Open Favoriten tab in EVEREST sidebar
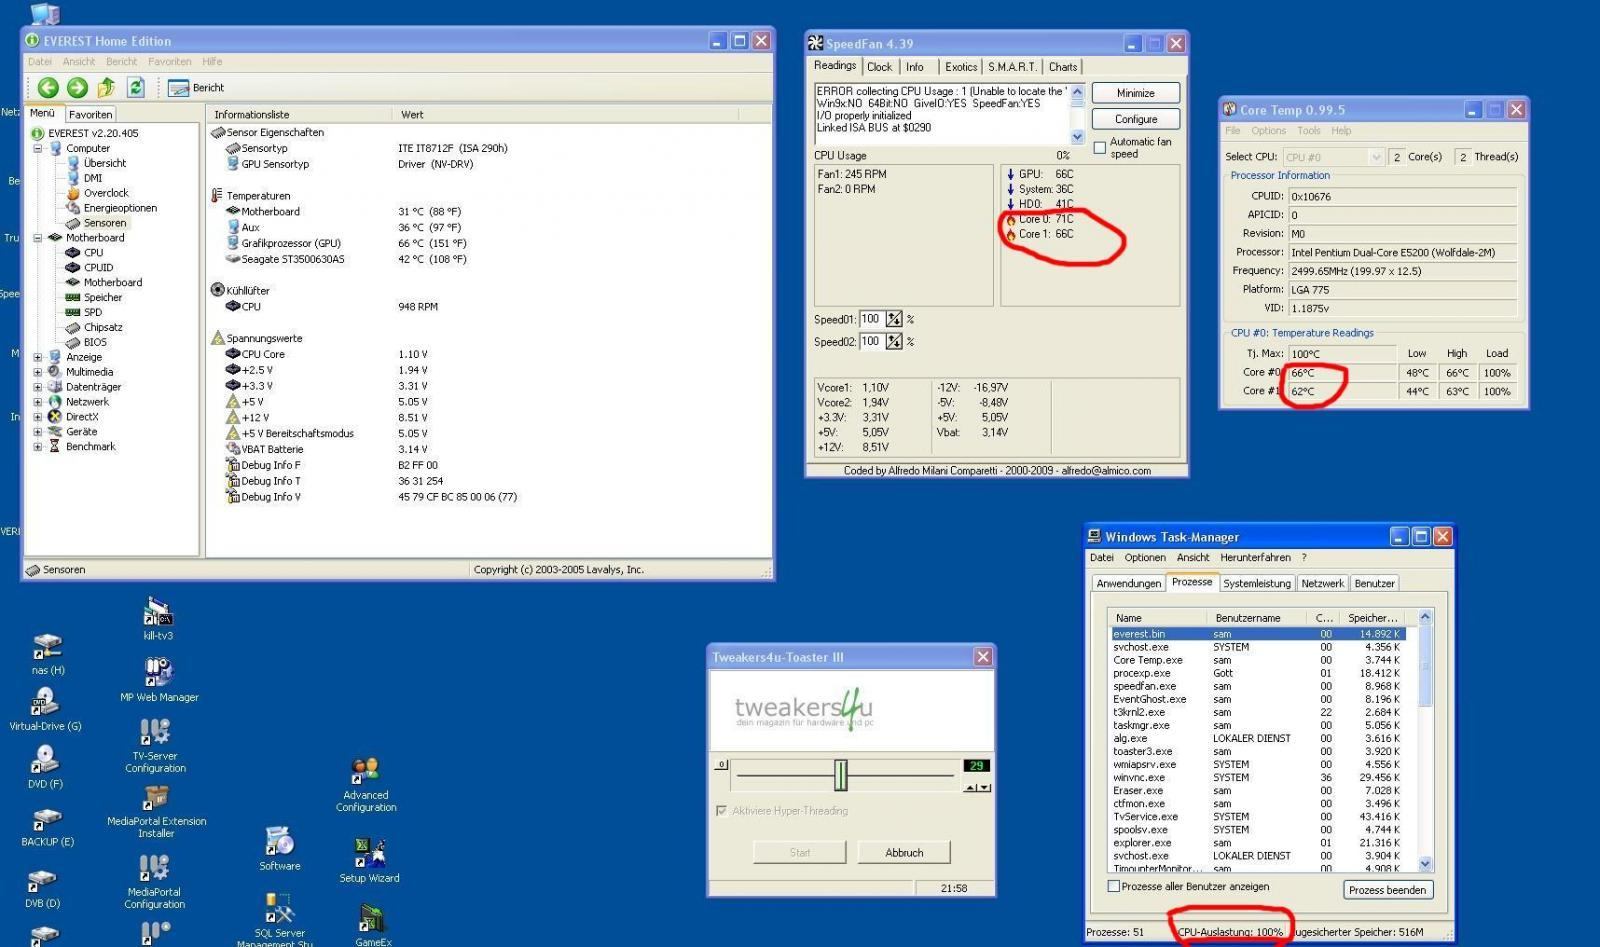The height and width of the screenshot is (947, 1600). 91,114
